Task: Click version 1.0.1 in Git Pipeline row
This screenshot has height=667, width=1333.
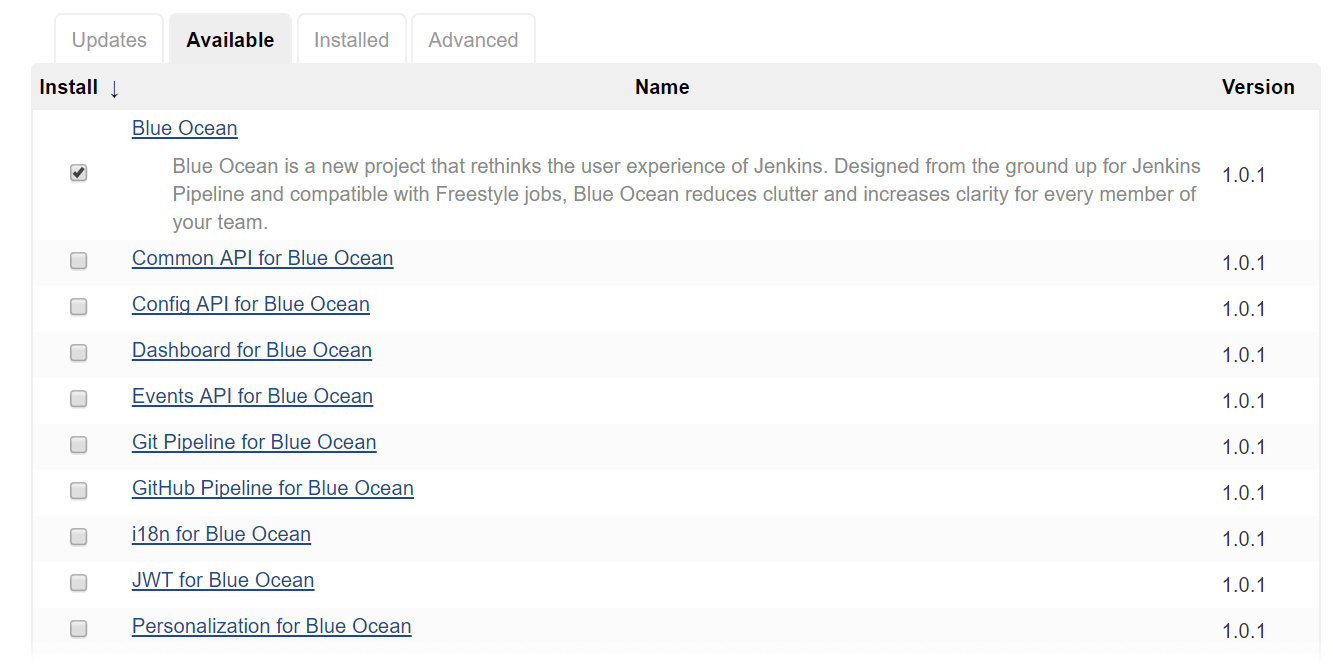Action: click(1244, 447)
